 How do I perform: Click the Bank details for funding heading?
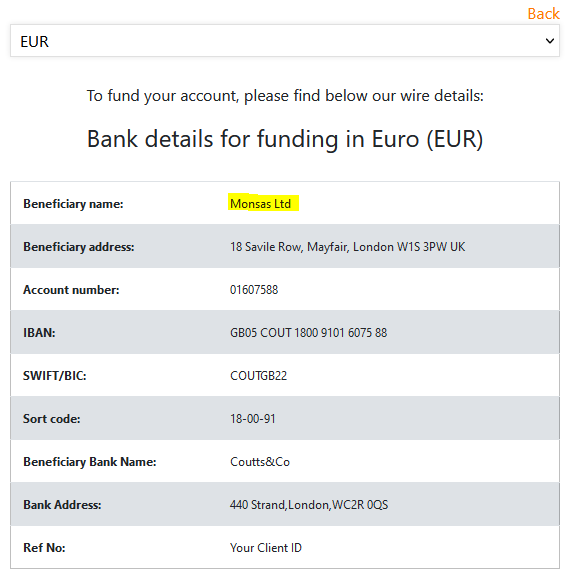point(285,139)
